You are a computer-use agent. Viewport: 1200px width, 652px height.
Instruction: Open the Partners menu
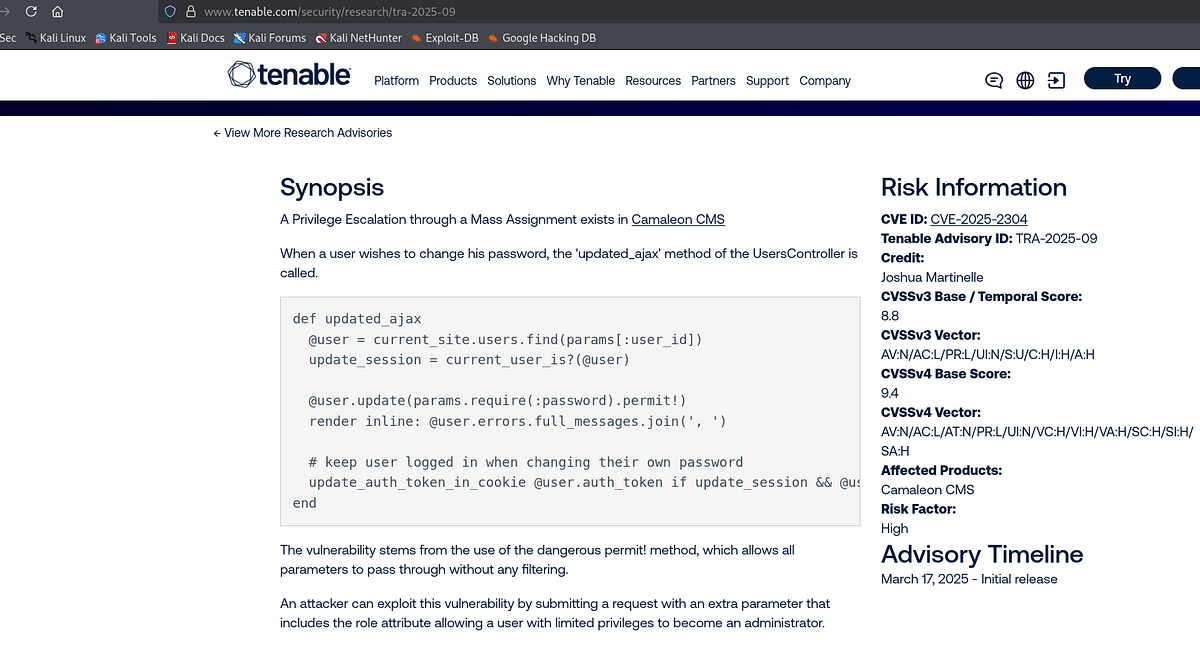tap(713, 81)
